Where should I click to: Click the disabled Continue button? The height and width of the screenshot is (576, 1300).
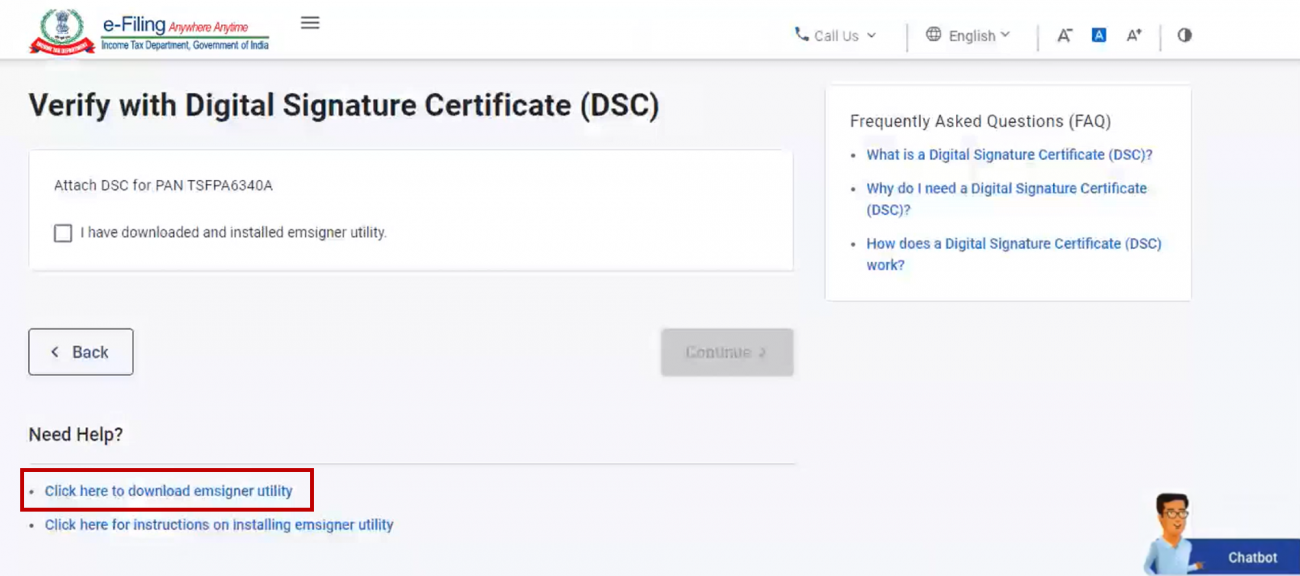(727, 351)
